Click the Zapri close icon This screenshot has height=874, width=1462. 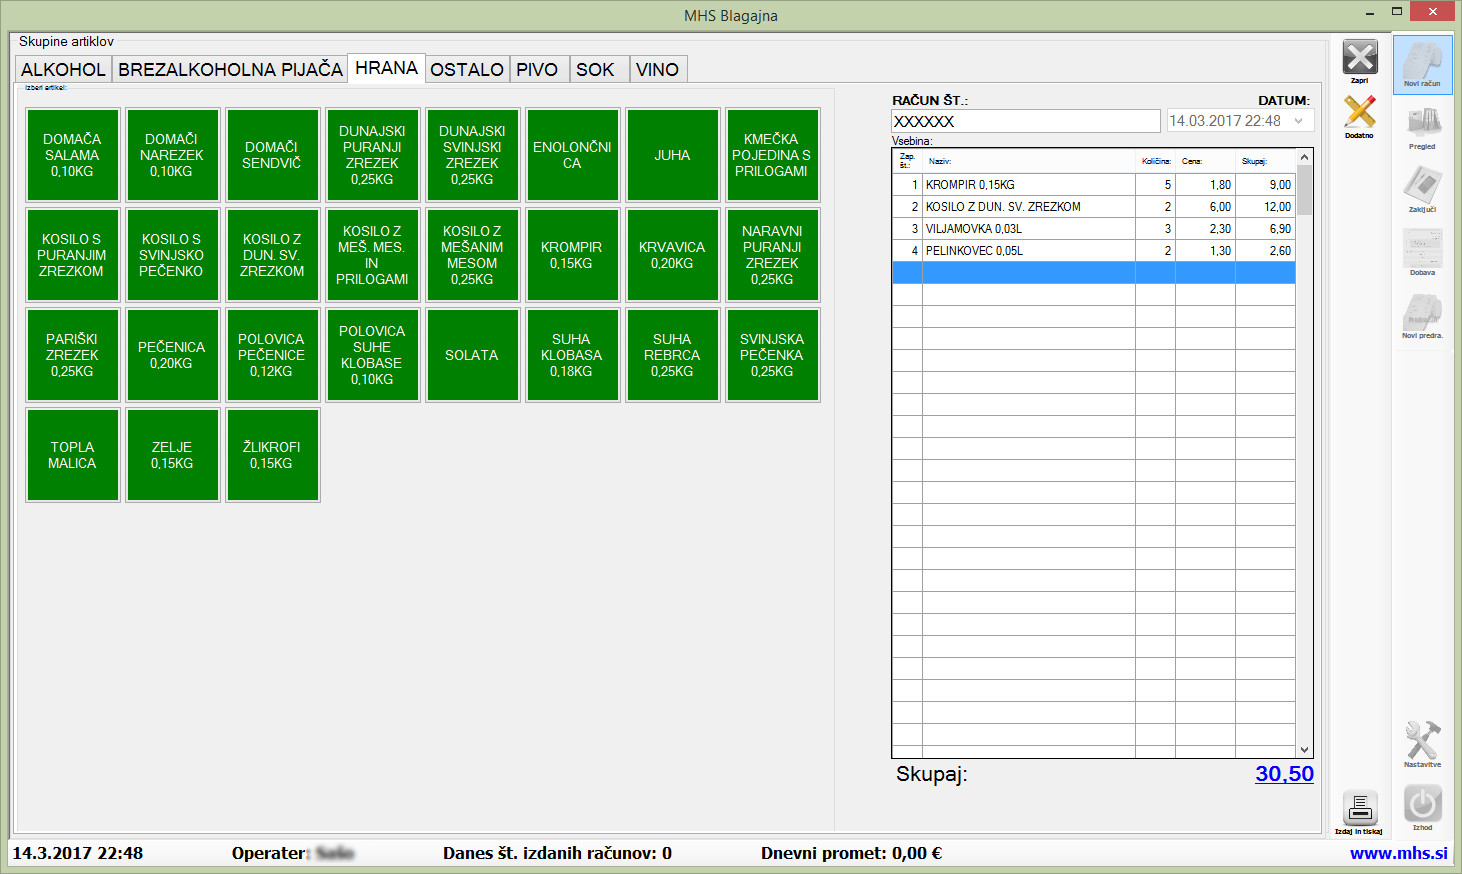point(1359,58)
